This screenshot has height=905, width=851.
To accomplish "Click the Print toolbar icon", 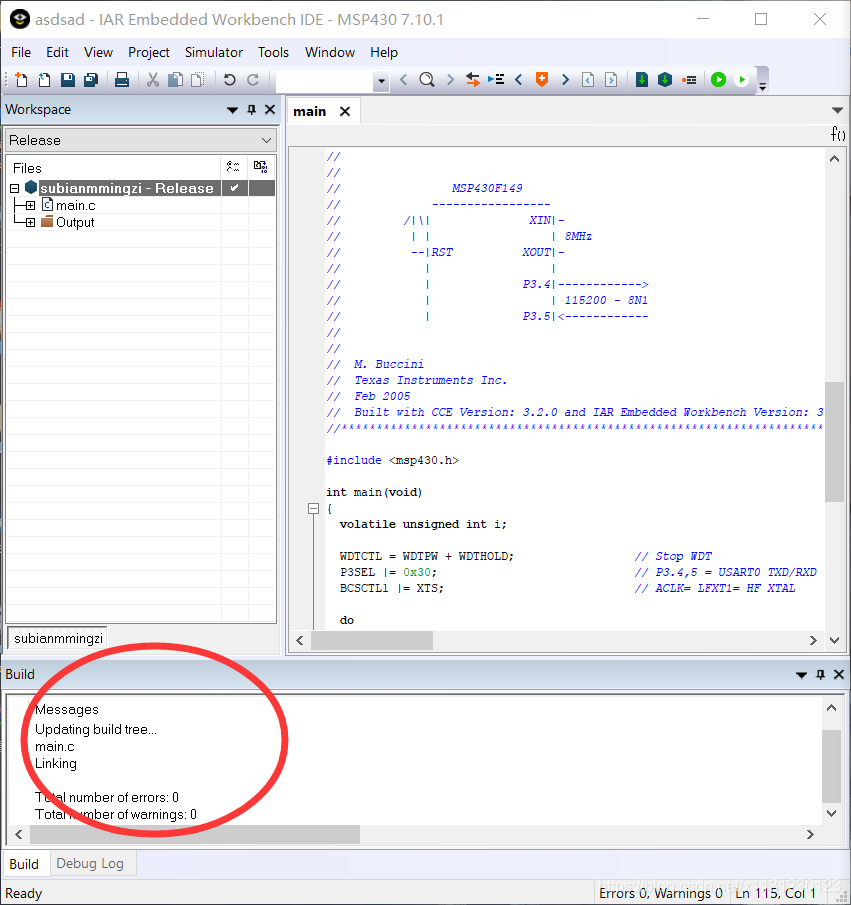I will coord(122,80).
